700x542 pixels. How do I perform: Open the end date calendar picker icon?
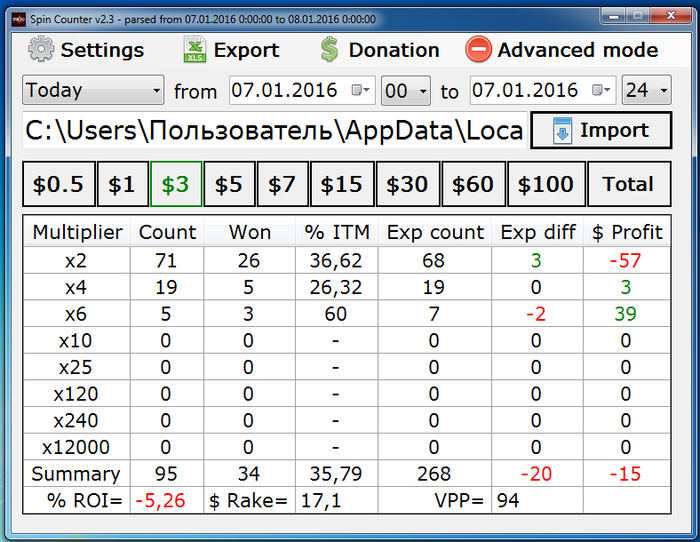(x=602, y=91)
